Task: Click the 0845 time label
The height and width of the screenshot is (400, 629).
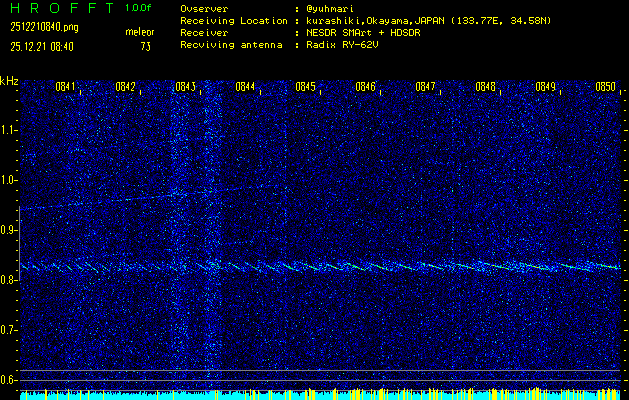Action: (x=306, y=87)
